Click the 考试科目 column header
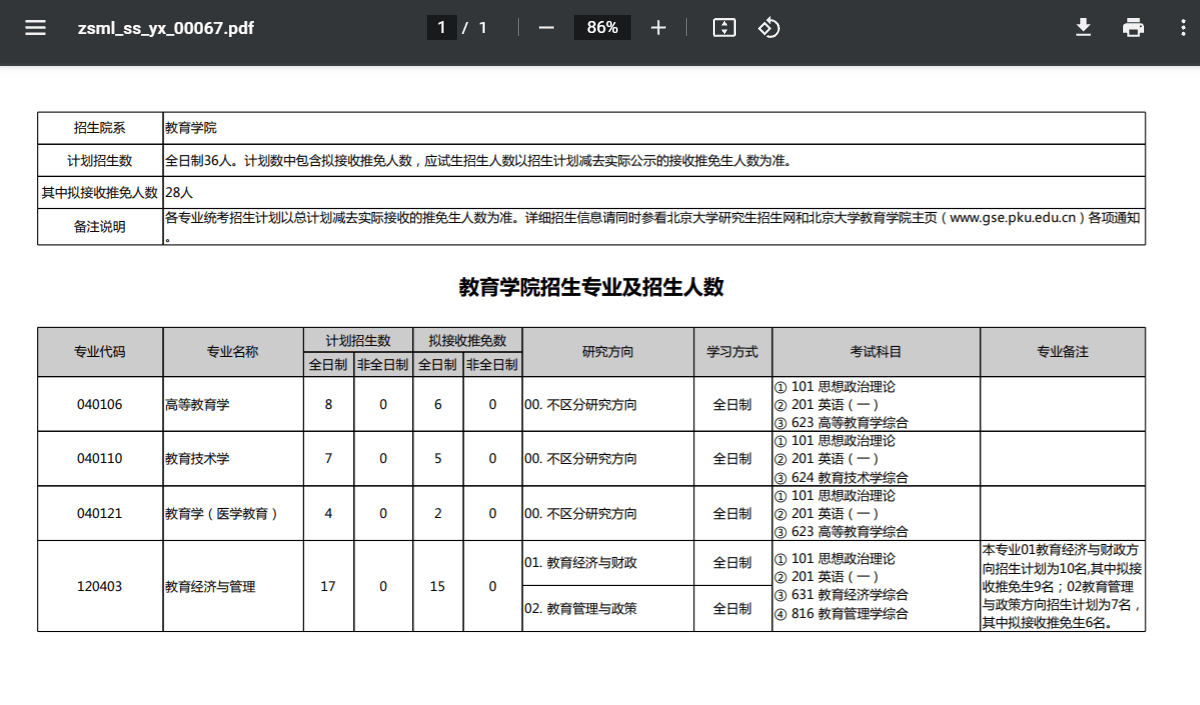The image size is (1200, 705). [876, 352]
